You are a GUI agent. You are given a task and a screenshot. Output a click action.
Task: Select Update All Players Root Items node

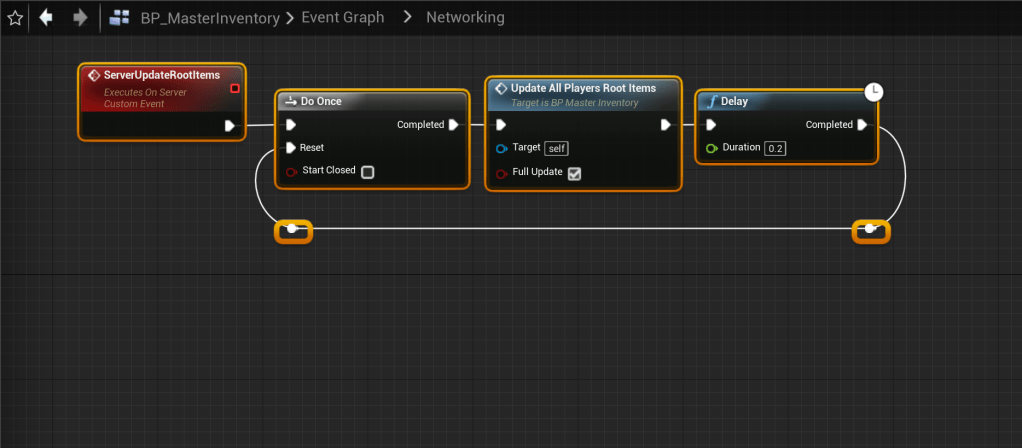click(x=583, y=88)
